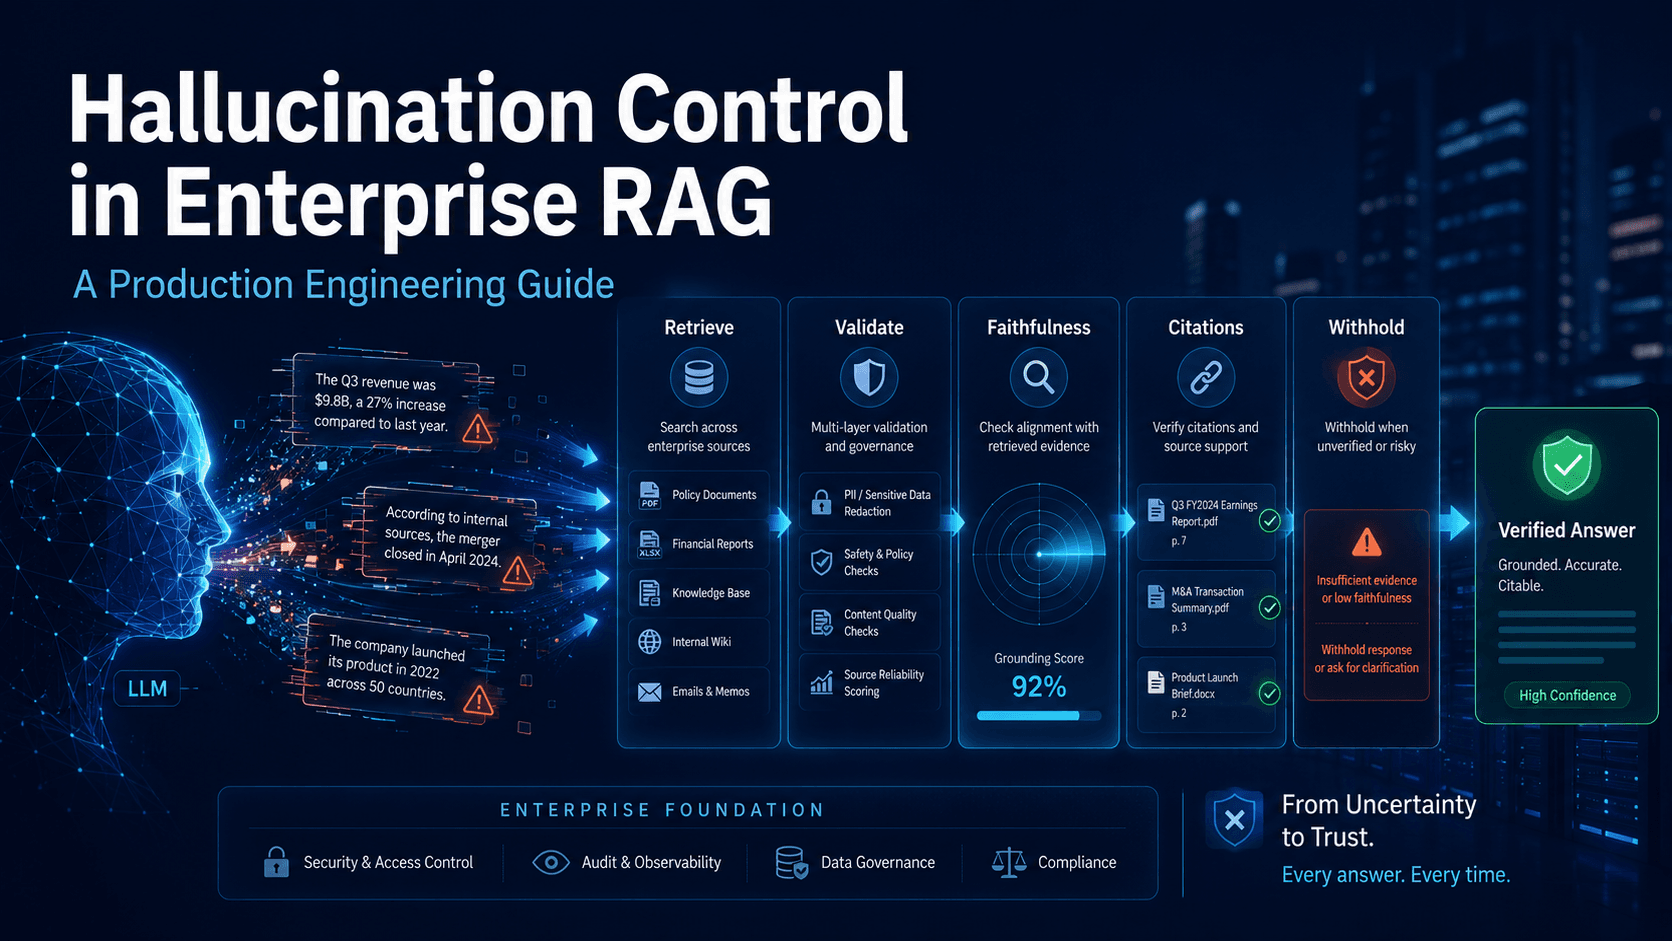Screen dimensions: 1672x941
Task: Click the Faithfulness magnifying glass icon
Action: pyautogui.click(x=1038, y=378)
